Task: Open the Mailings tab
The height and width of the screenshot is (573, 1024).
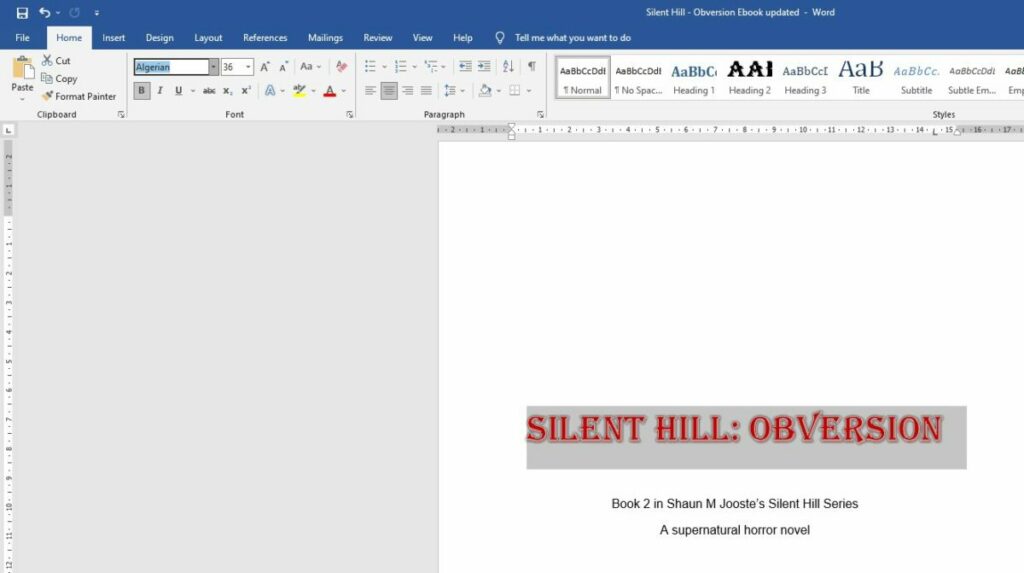Action: coord(325,38)
